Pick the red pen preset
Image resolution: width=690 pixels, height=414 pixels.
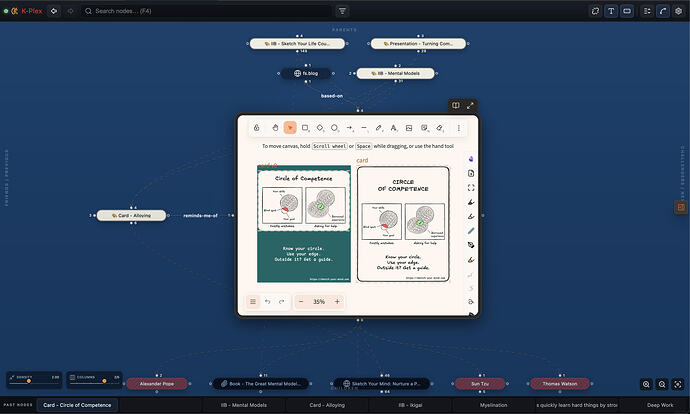pos(471,202)
